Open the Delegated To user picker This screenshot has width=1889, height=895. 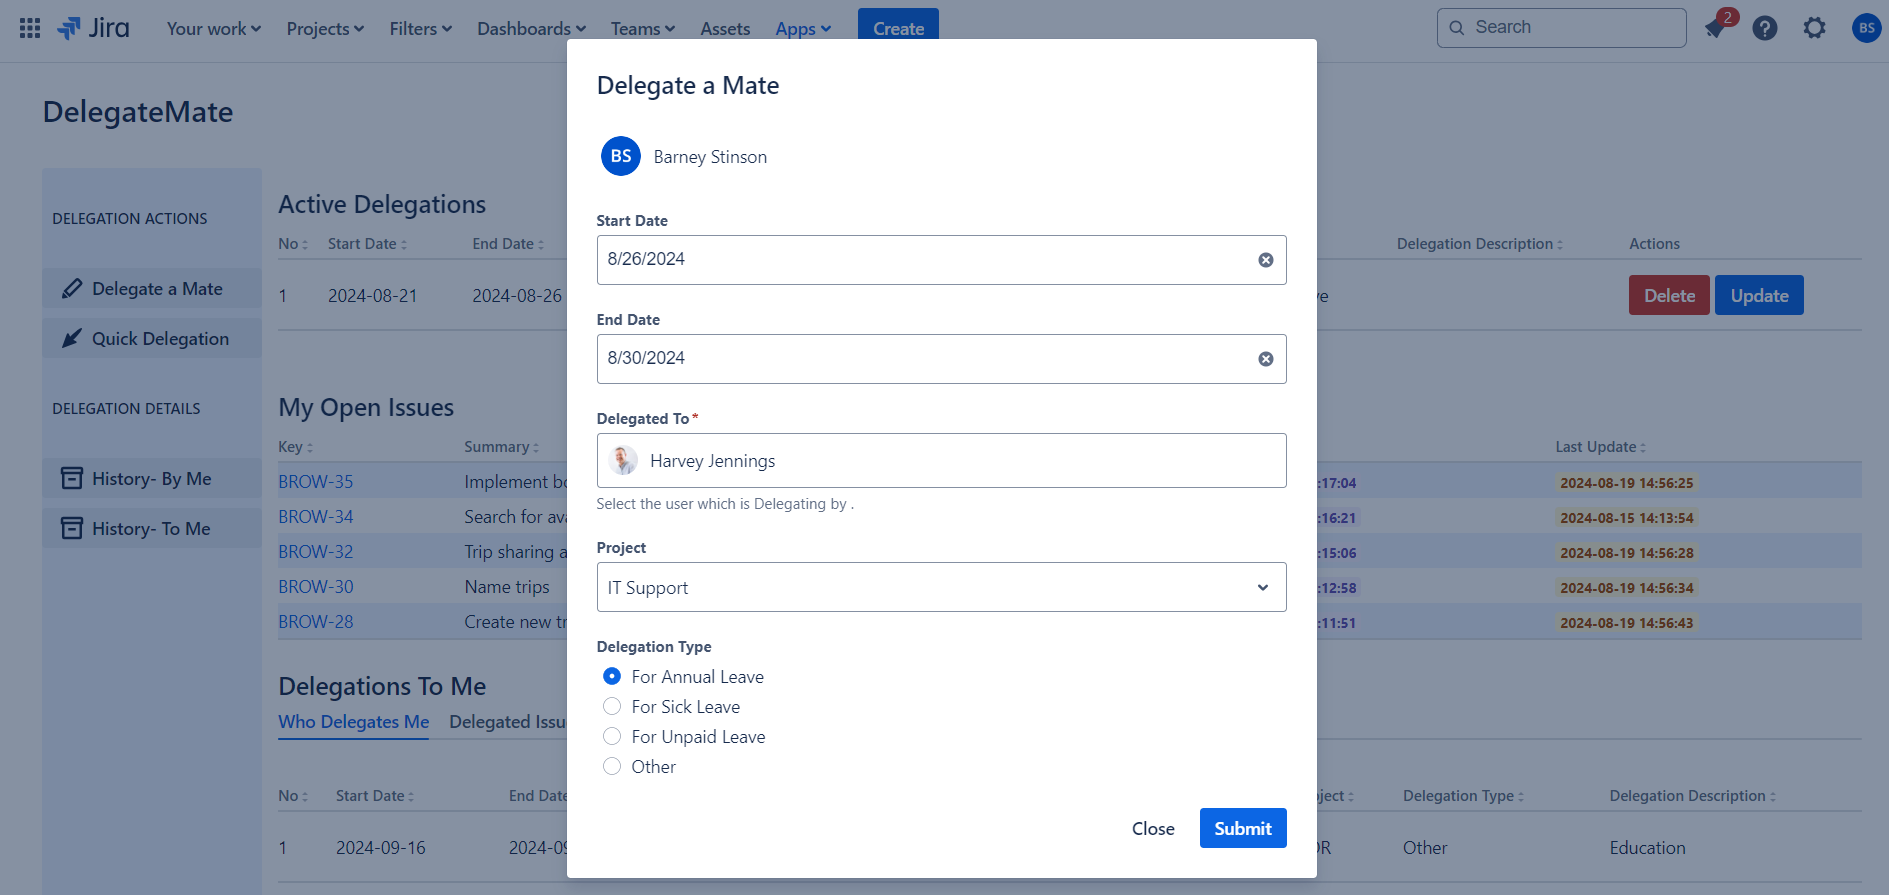click(941, 461)
